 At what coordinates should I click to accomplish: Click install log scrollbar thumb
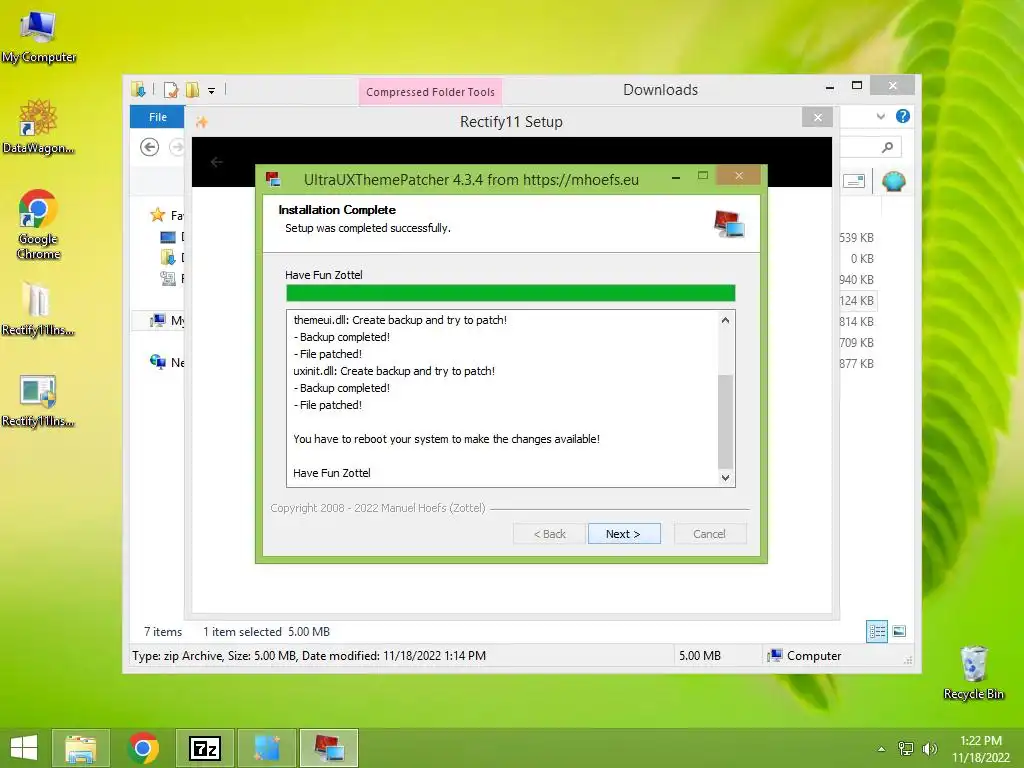(x=725, y=421)
